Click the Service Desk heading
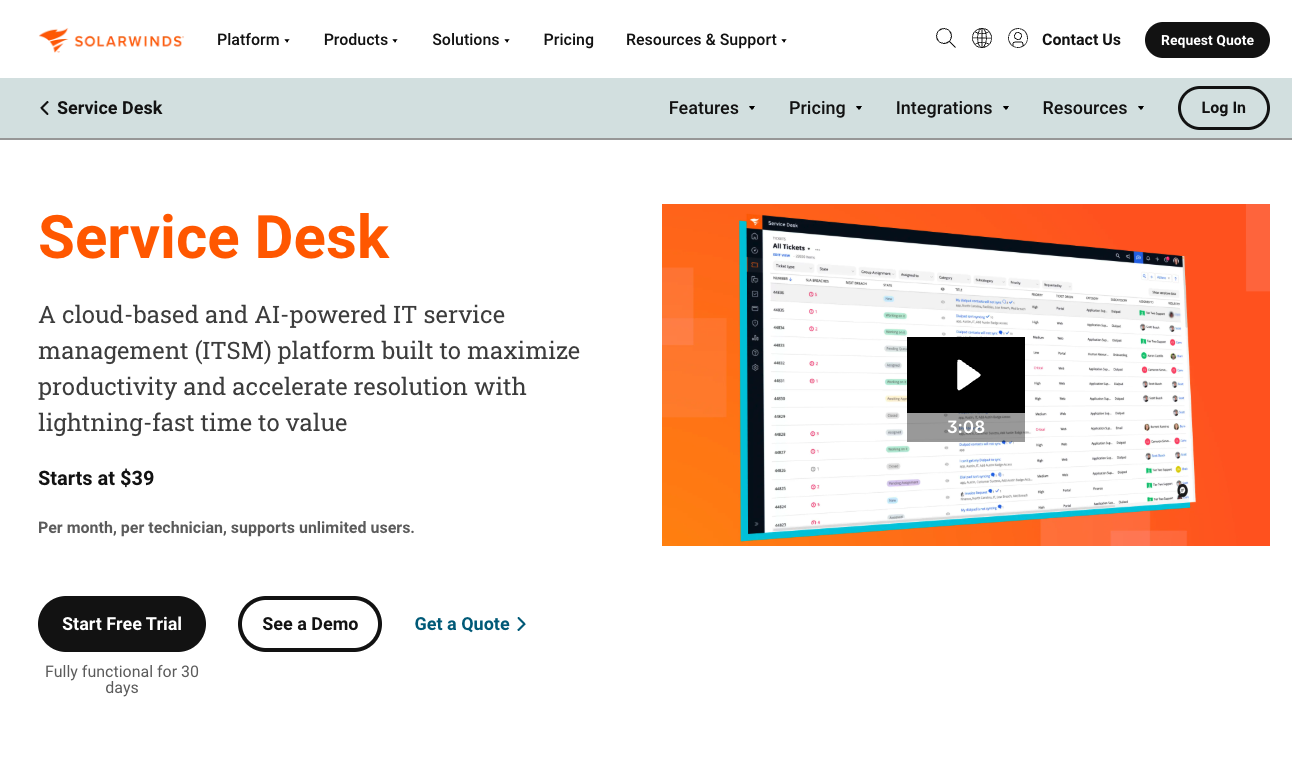Viewport: 1292px width, 757px height. 214,237
